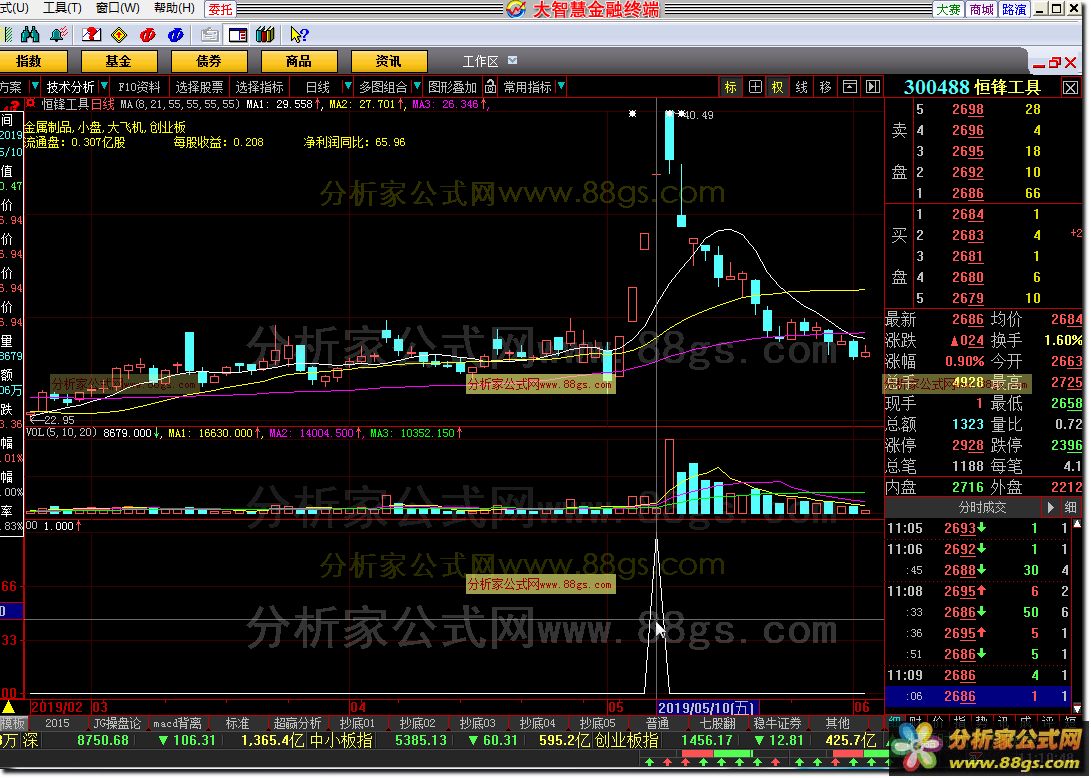Open the alarm bell alert icon
The height and width of the screenshot is (778, 1091).
[59, 34]
